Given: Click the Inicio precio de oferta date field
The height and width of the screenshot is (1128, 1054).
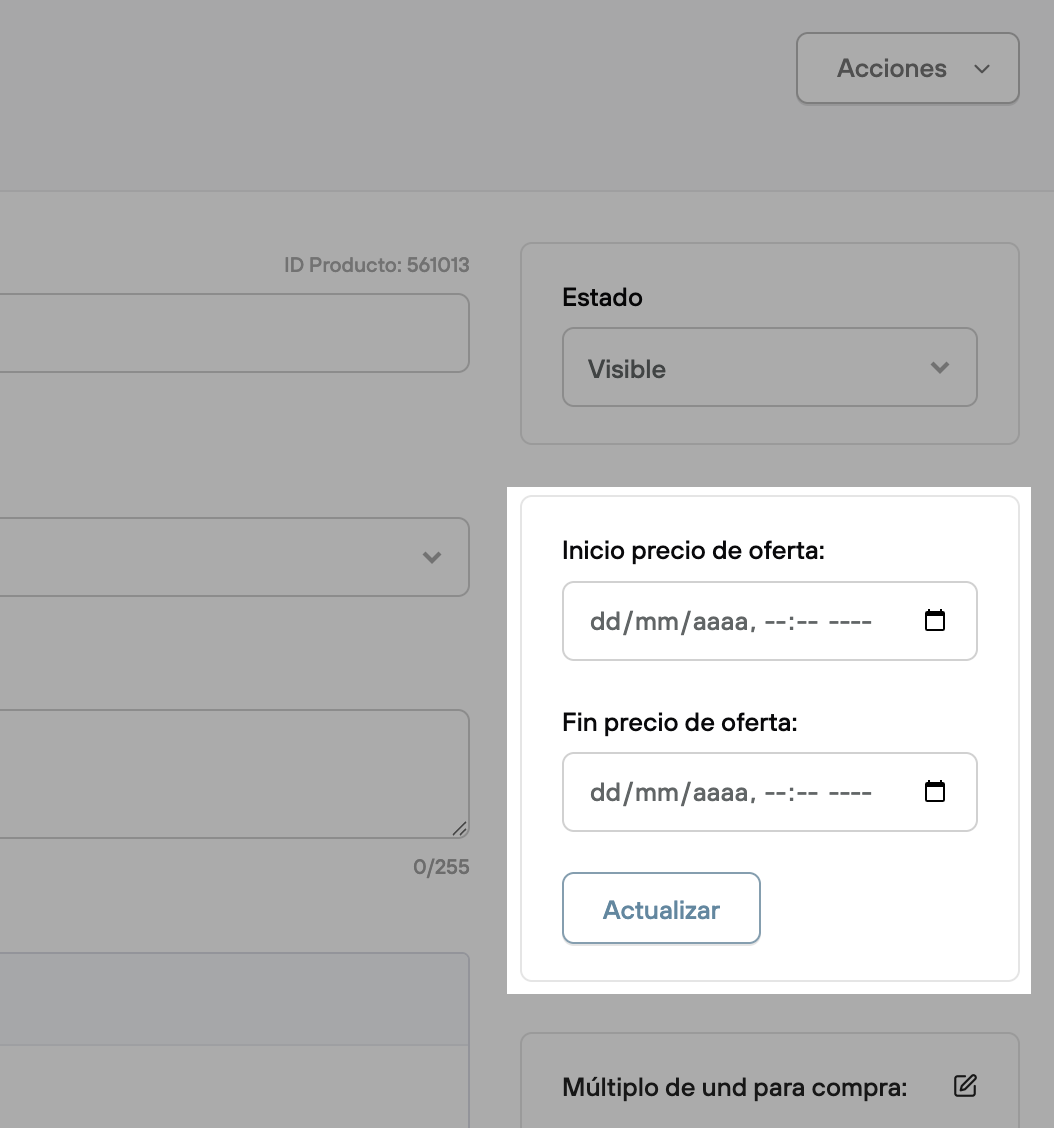Looking at the screenshot, I should 769,621.
